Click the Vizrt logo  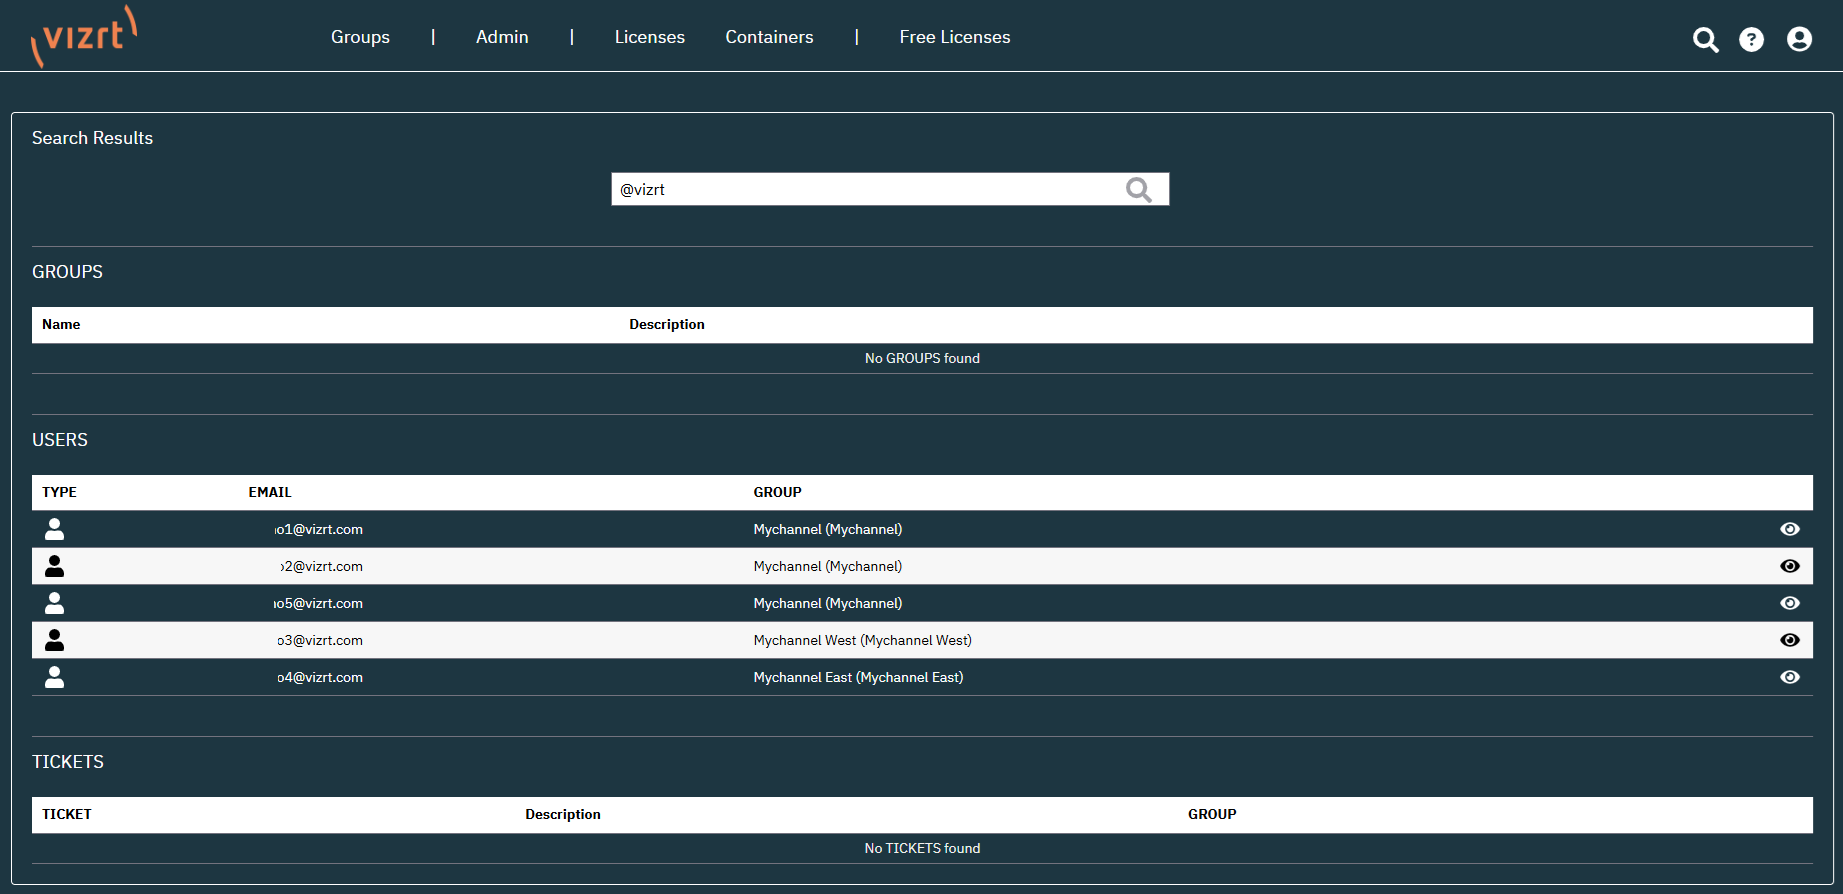(x=84, y=36)
